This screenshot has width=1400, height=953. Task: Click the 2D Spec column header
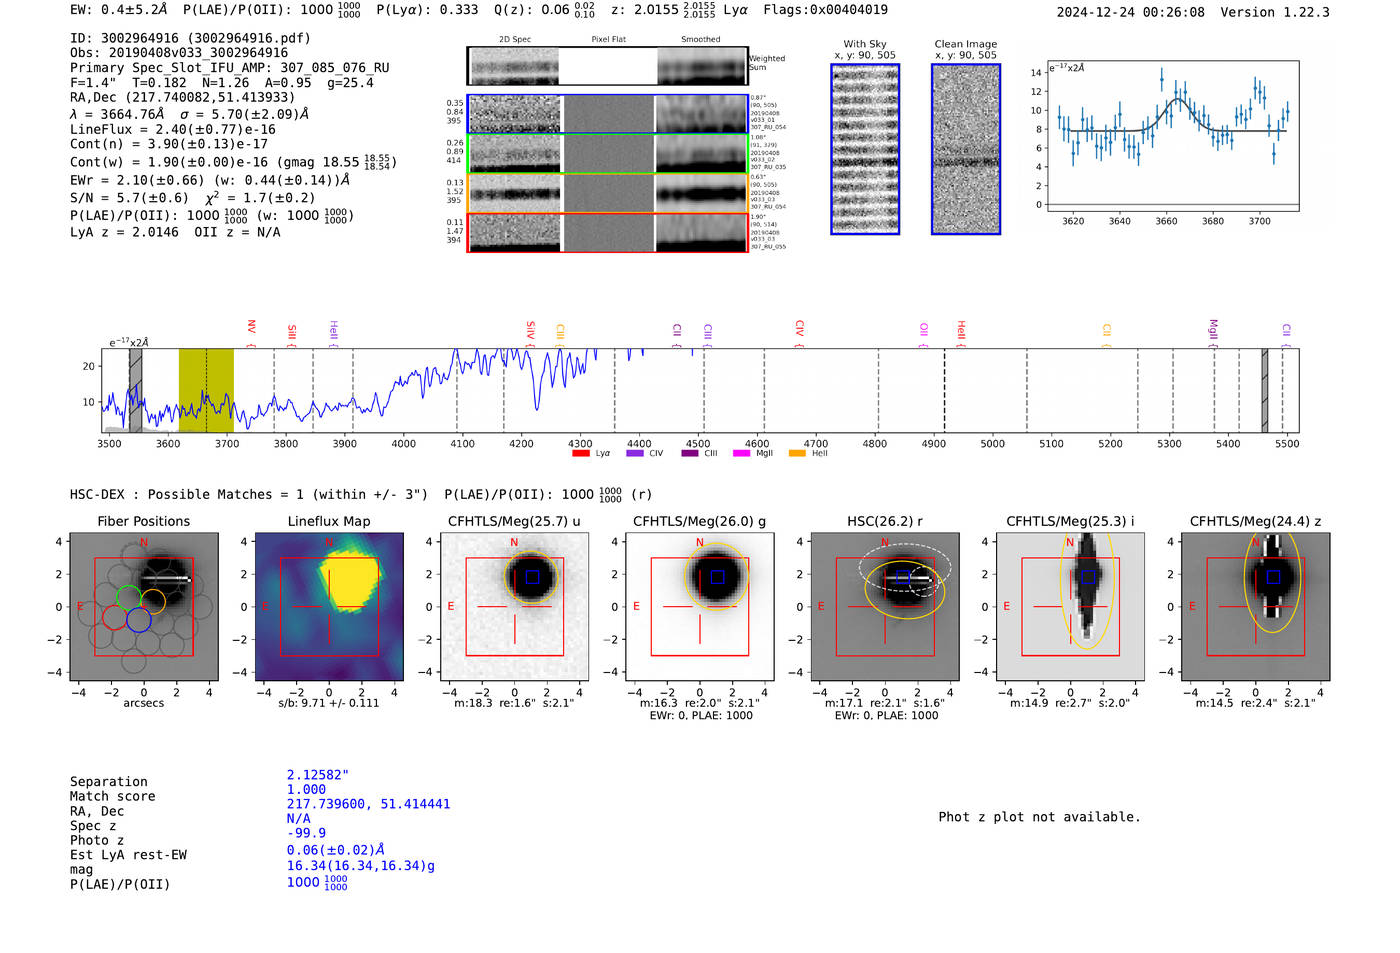[x=515, y=40]
